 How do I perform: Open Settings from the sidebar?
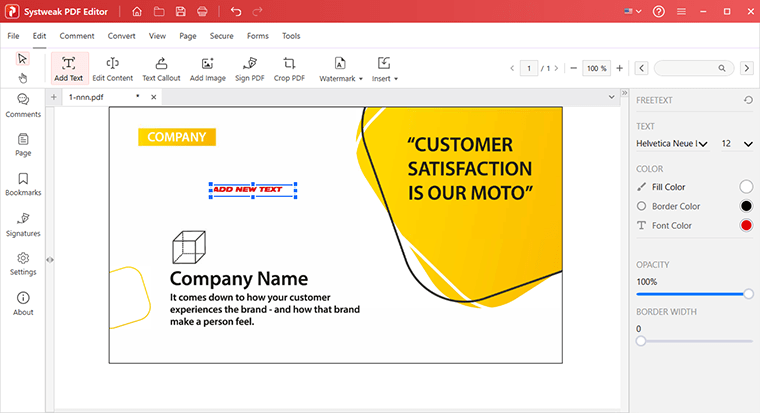[x=23, y=264]
